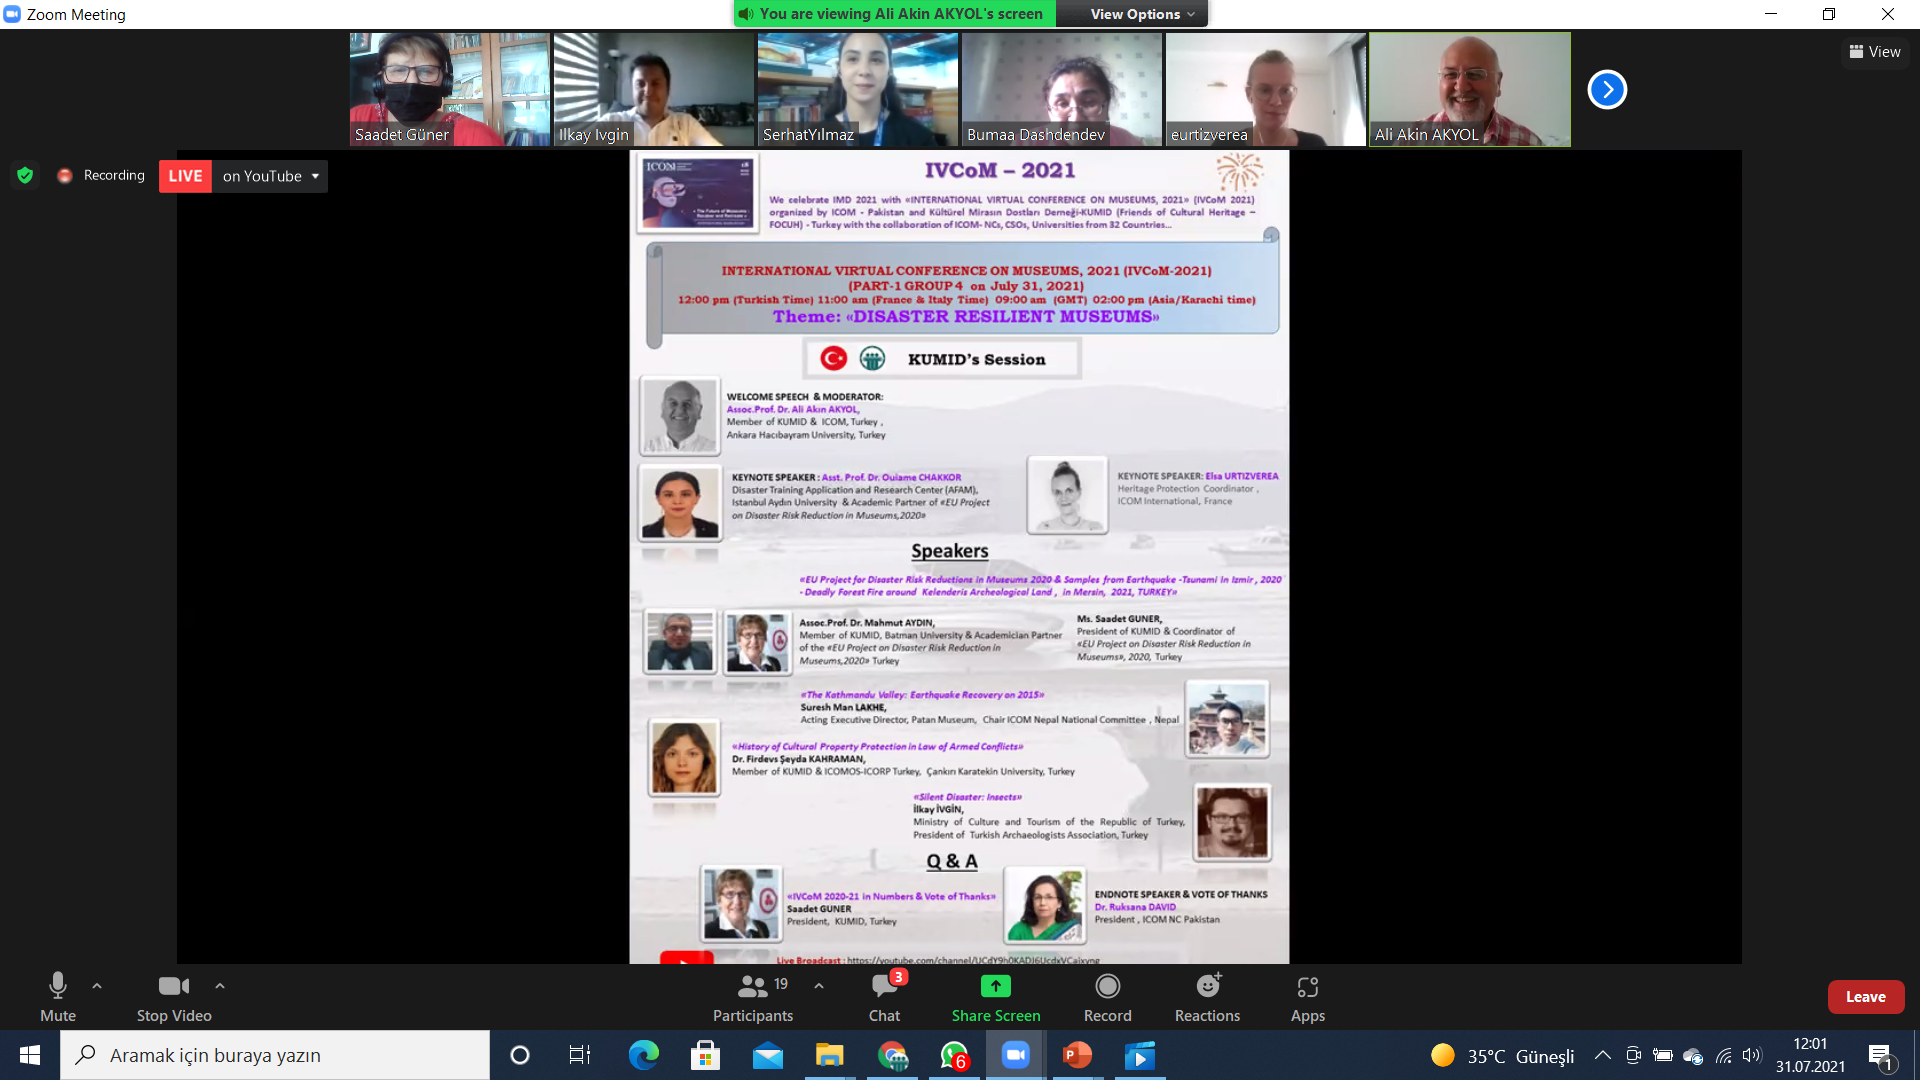Image resolution: width=1920 pixels, height=1080 pixels.
Task: Open the Reactions menu
Action: click(1207, 987)
